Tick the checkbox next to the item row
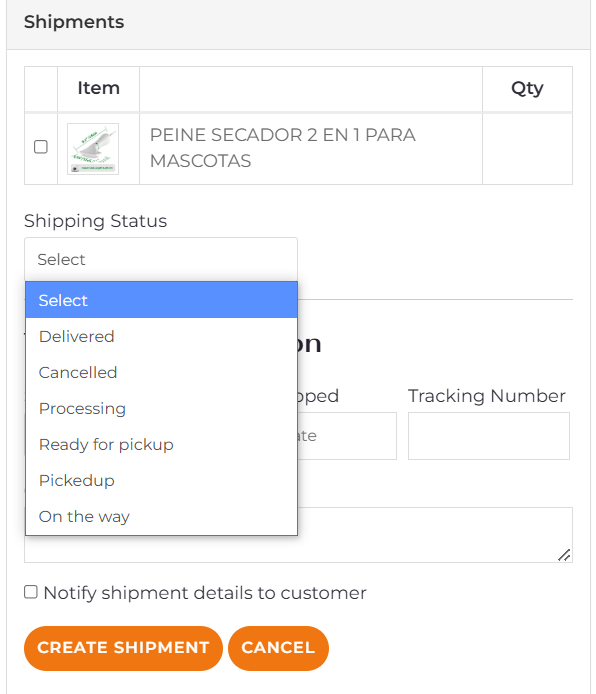Screen dimensions: 596x694 pos(41,147)
